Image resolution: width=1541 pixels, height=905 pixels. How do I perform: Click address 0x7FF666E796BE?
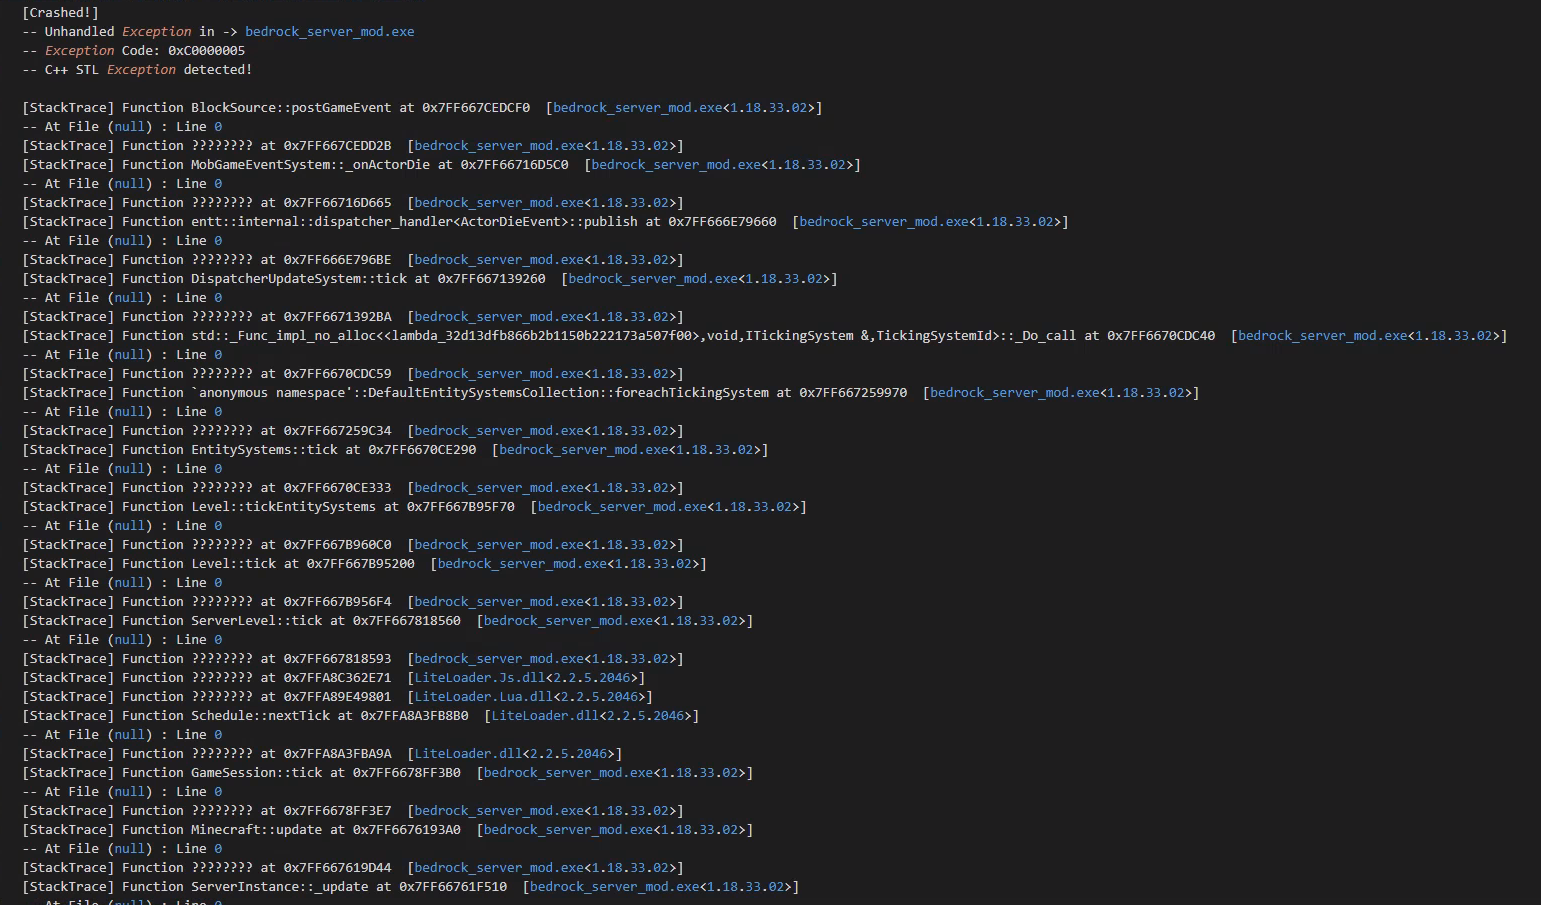[337, 260]
